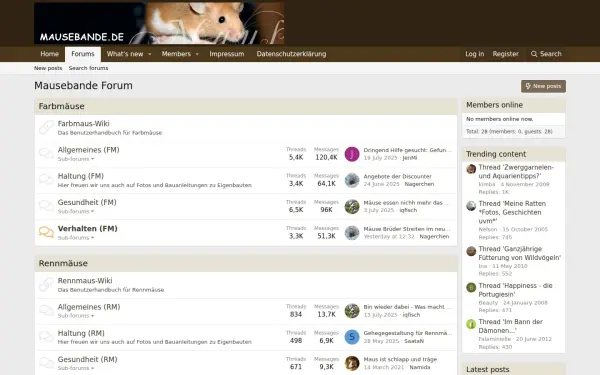Click Nelson's avatar in Trending content
Viewport: 600px width, 375px height.
click(x=471, y=206)
